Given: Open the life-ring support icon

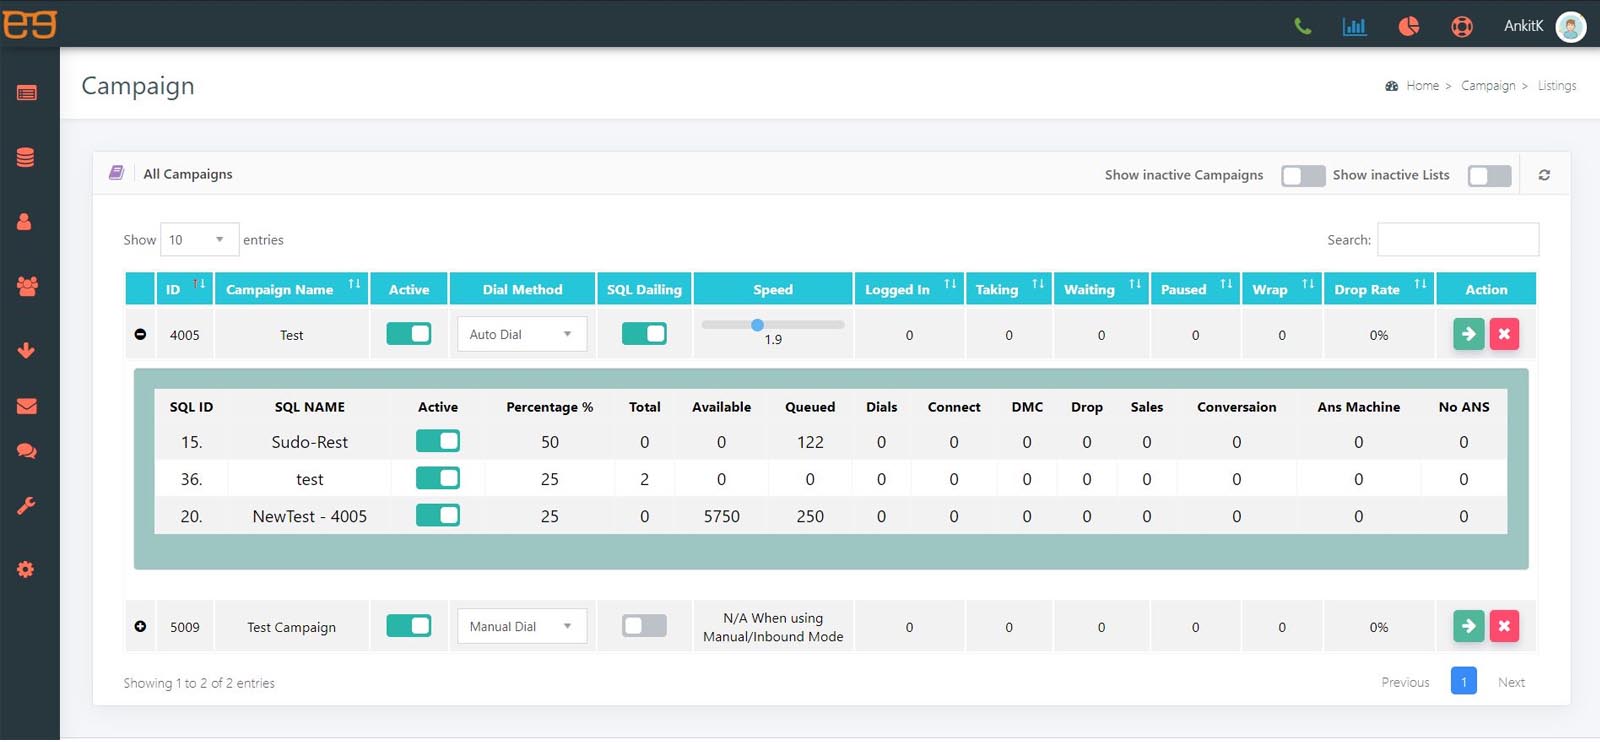Looking at the screenshot, I should (x=1461, y=26).
